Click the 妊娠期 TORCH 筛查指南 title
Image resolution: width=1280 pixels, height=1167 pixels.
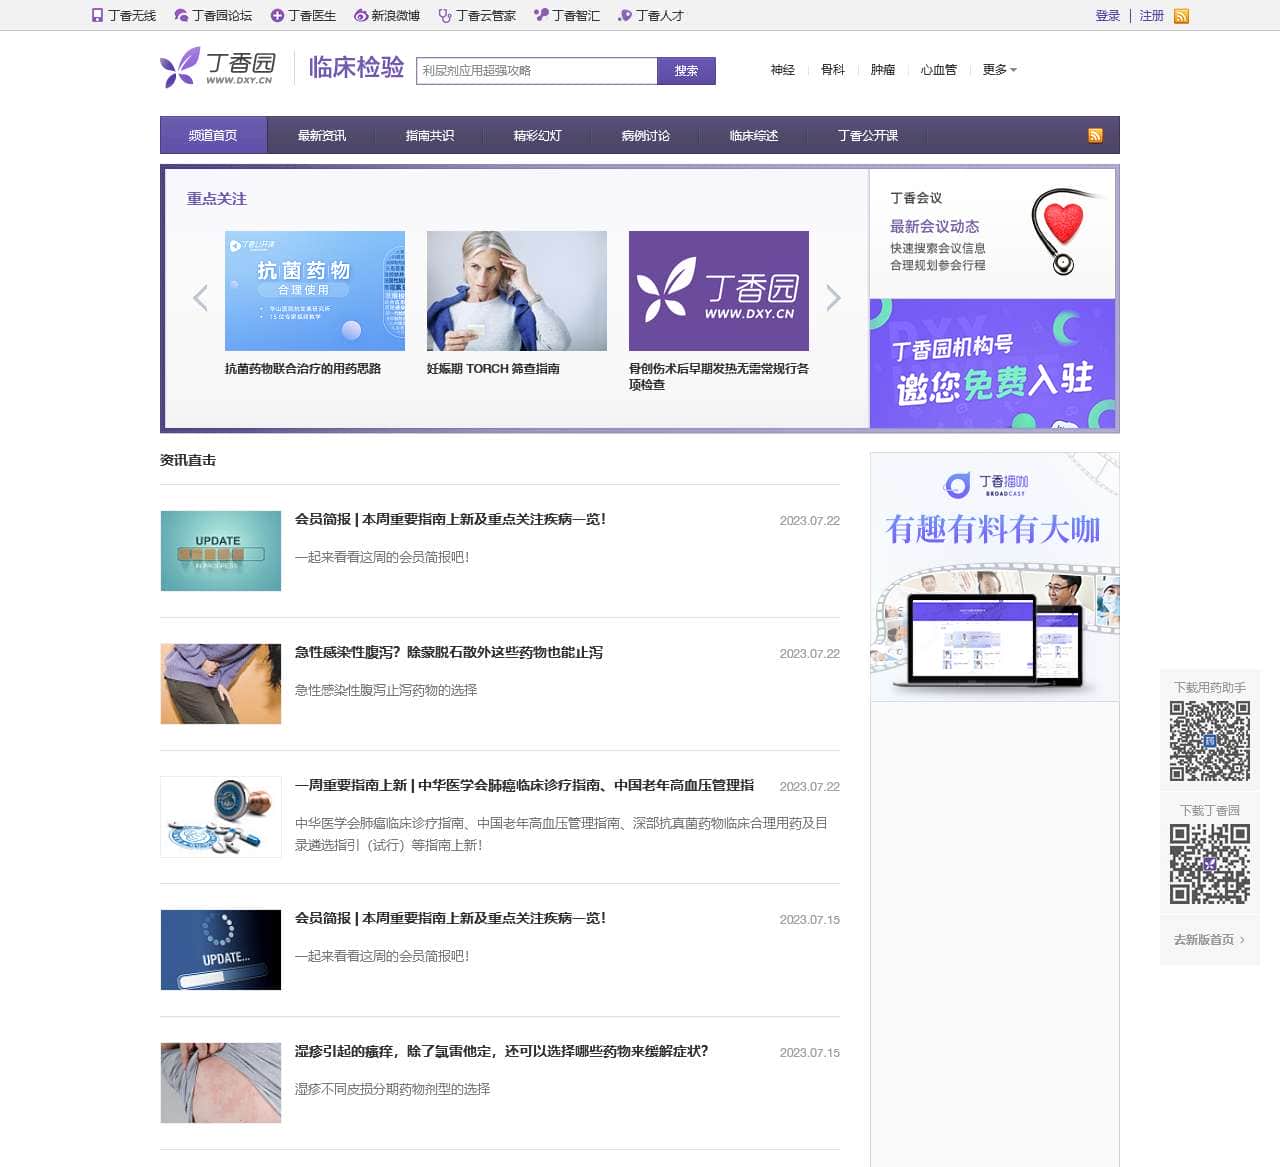coord(493,369)
